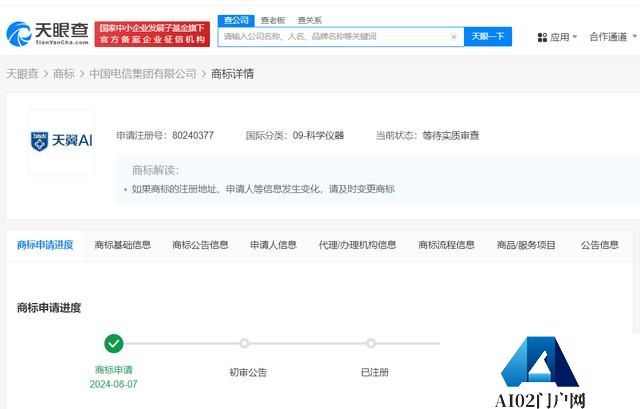Open the 商标基础信息 tab
This screenshot has width=640, height=409.
click(122, 245)
